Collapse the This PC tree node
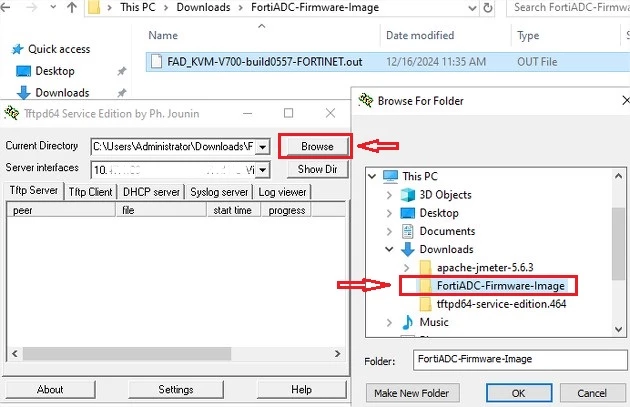The image size is (630, 407). [372, 176]
